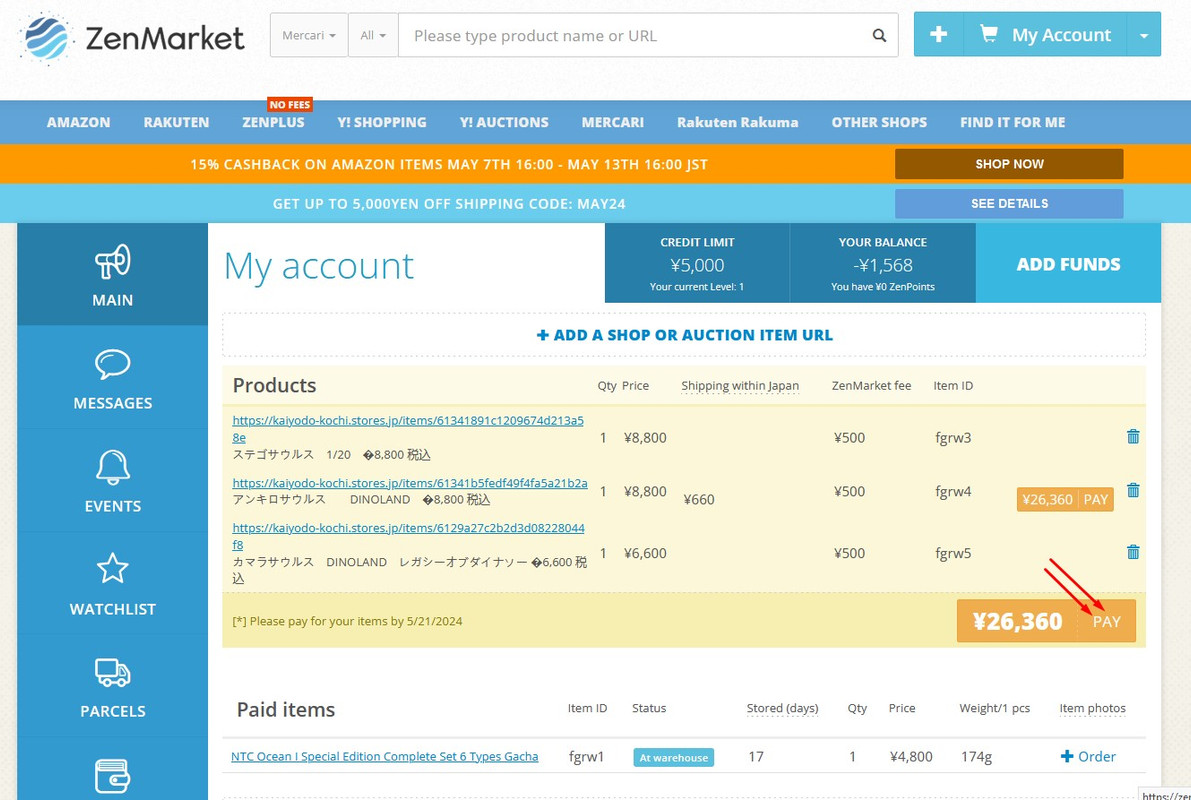Screen dimensions: 1191x800
Task: Open Y! AUCTIONS in the navigation bar
Action: (504, 122)
